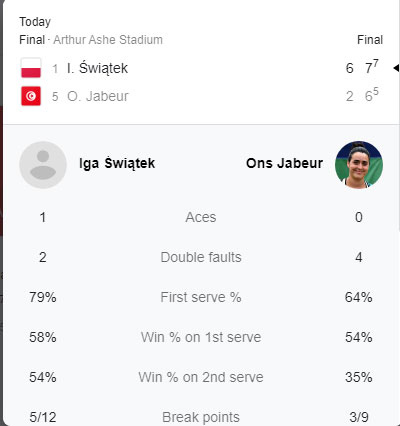
Task: Select O. Jabeur in the scoreboard
Action: tap(98, 96)
